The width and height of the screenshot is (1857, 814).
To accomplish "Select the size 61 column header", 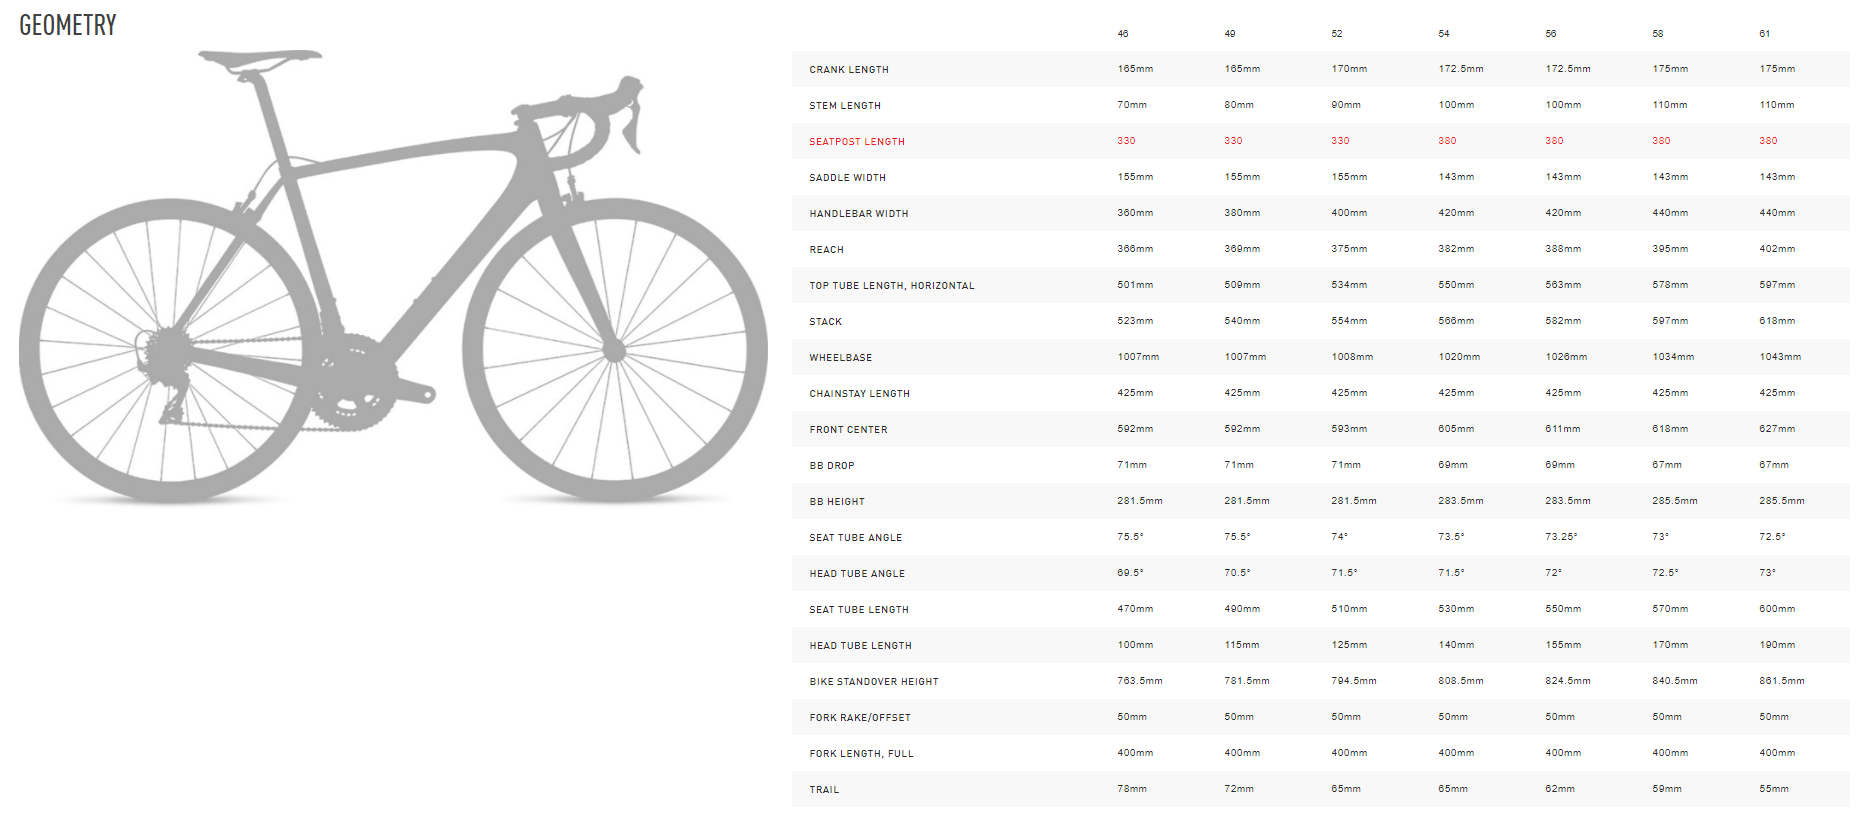I will coord(1764,34).
